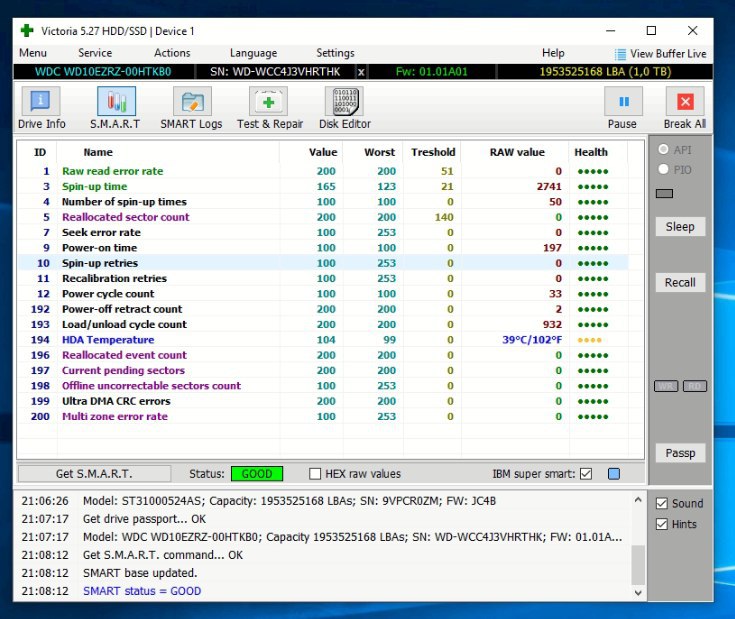Click the Value column header
735x619 pixels.
(x=323, y=152)
